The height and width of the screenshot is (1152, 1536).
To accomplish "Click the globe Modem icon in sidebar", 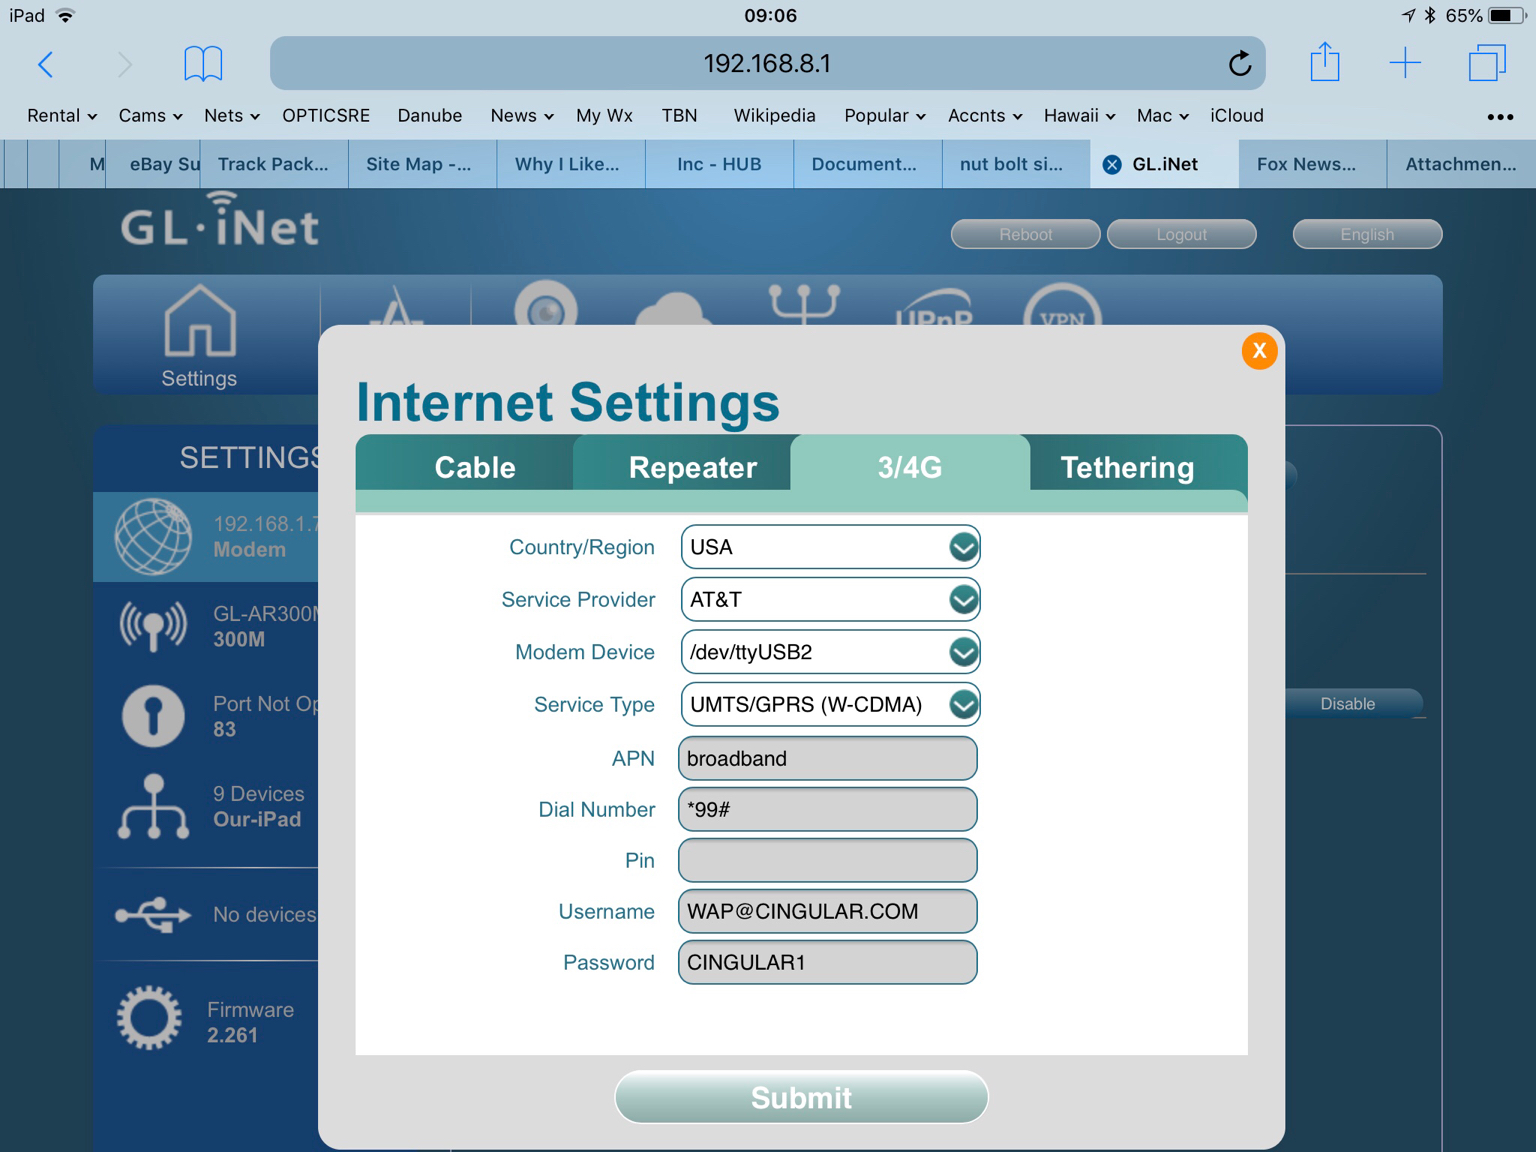I will point(153,537).
